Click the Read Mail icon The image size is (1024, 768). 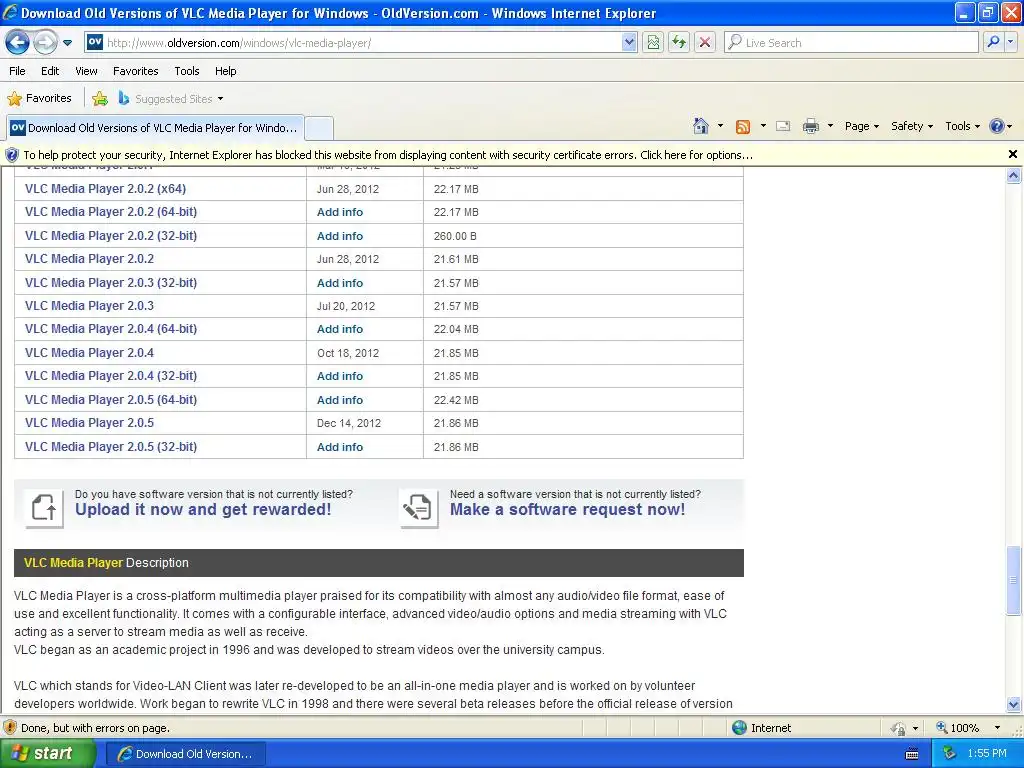point(783,126)
